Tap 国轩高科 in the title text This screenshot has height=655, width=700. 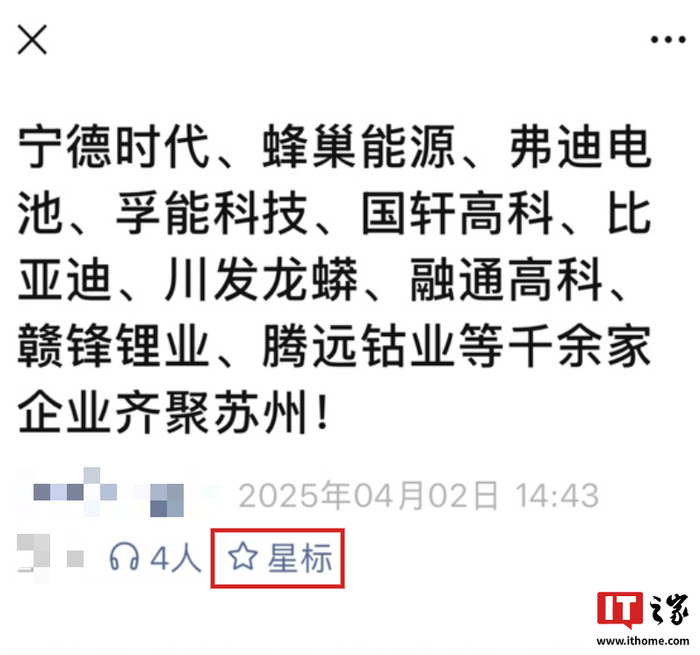coord(458,213)
